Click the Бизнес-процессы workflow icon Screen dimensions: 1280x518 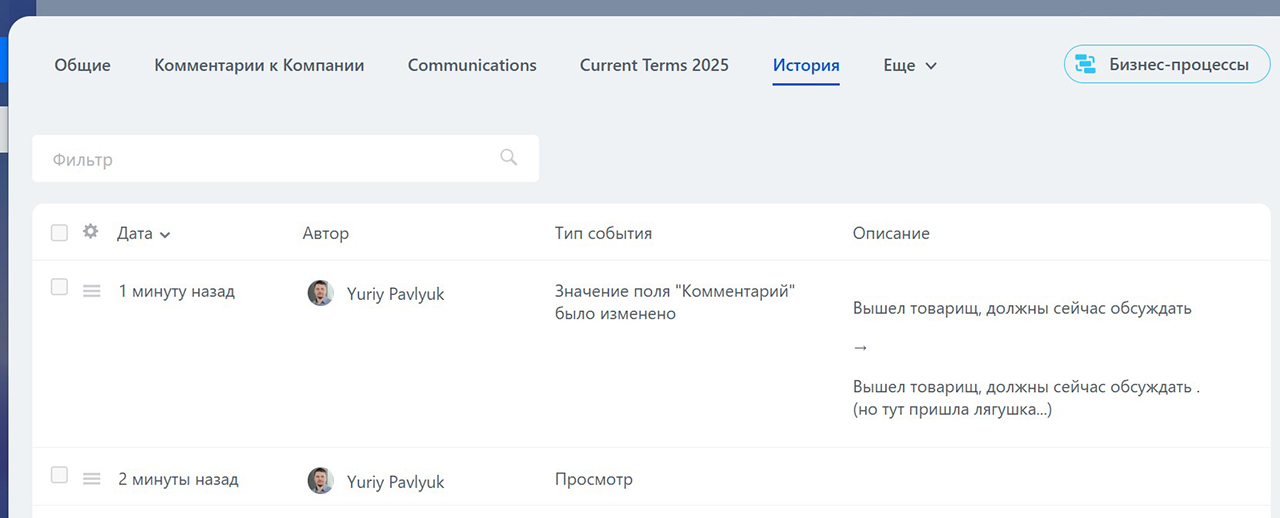[x=1085, y=65]
